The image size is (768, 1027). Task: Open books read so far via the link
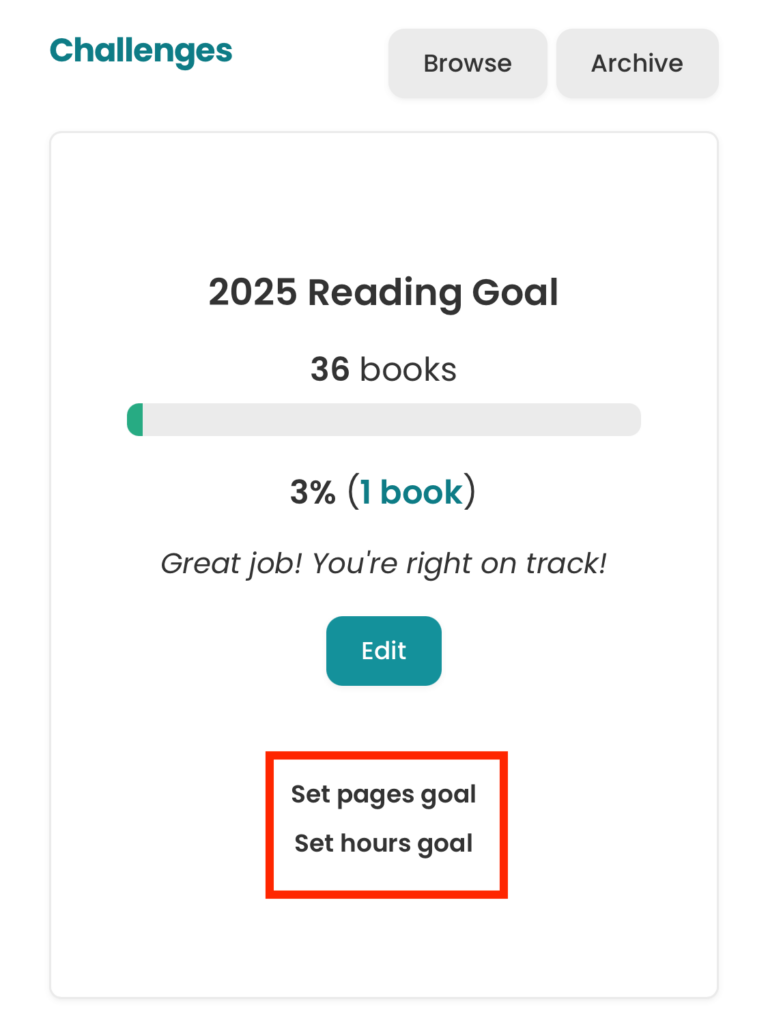pyautogui.click(x=413, y=492)
